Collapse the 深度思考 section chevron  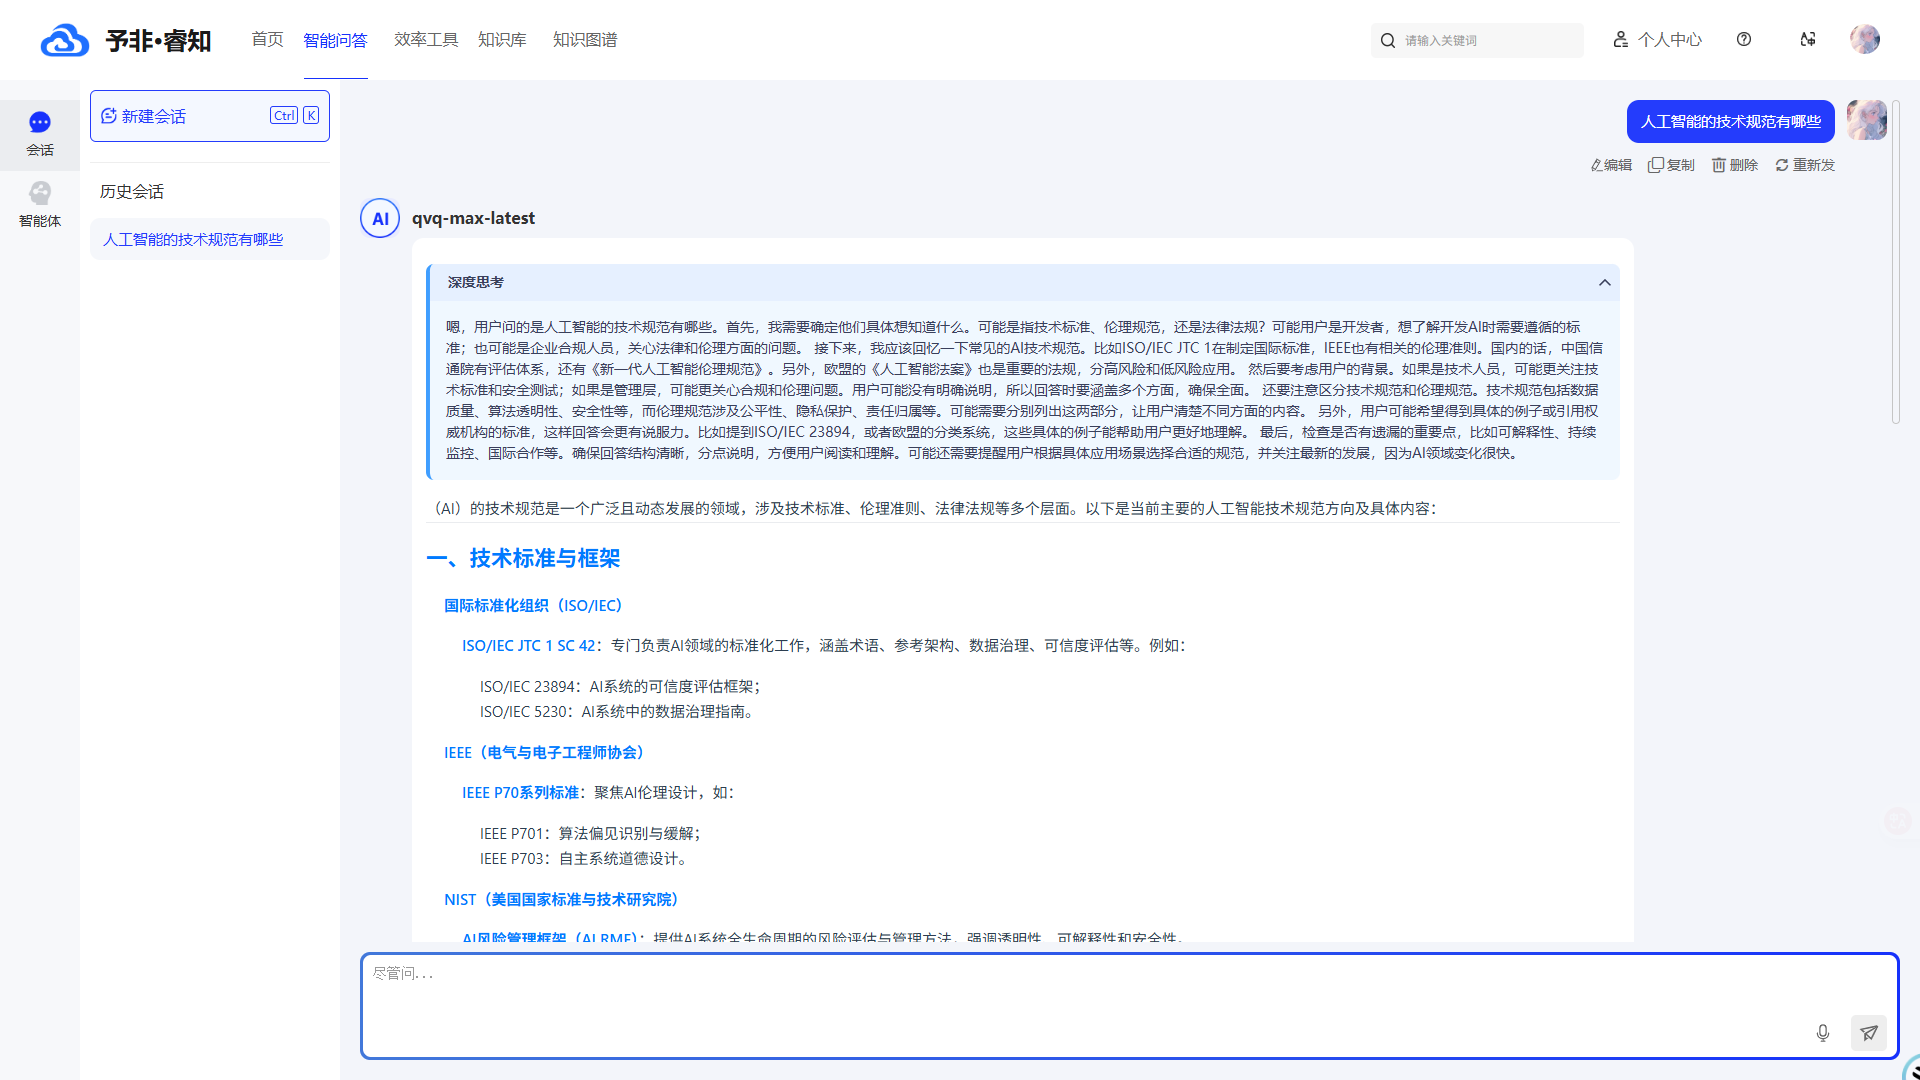coord(1604,283)
